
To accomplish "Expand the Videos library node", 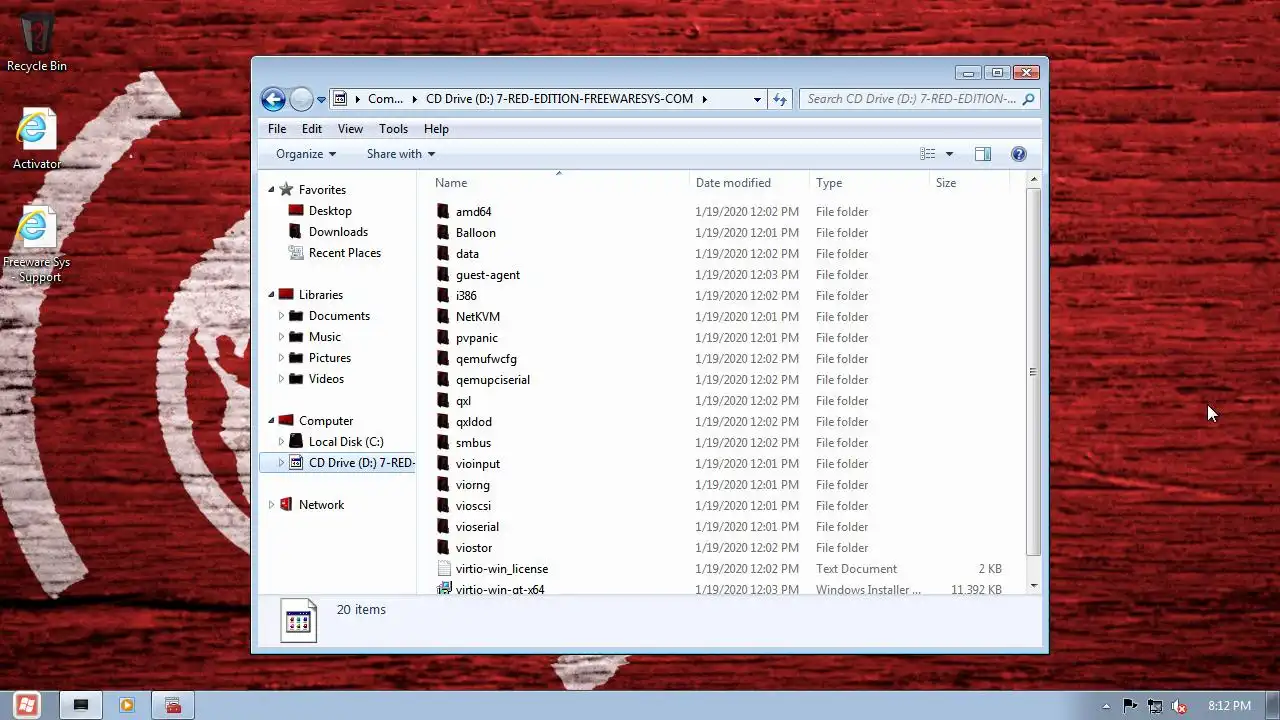I will click(x=281, y=378).
